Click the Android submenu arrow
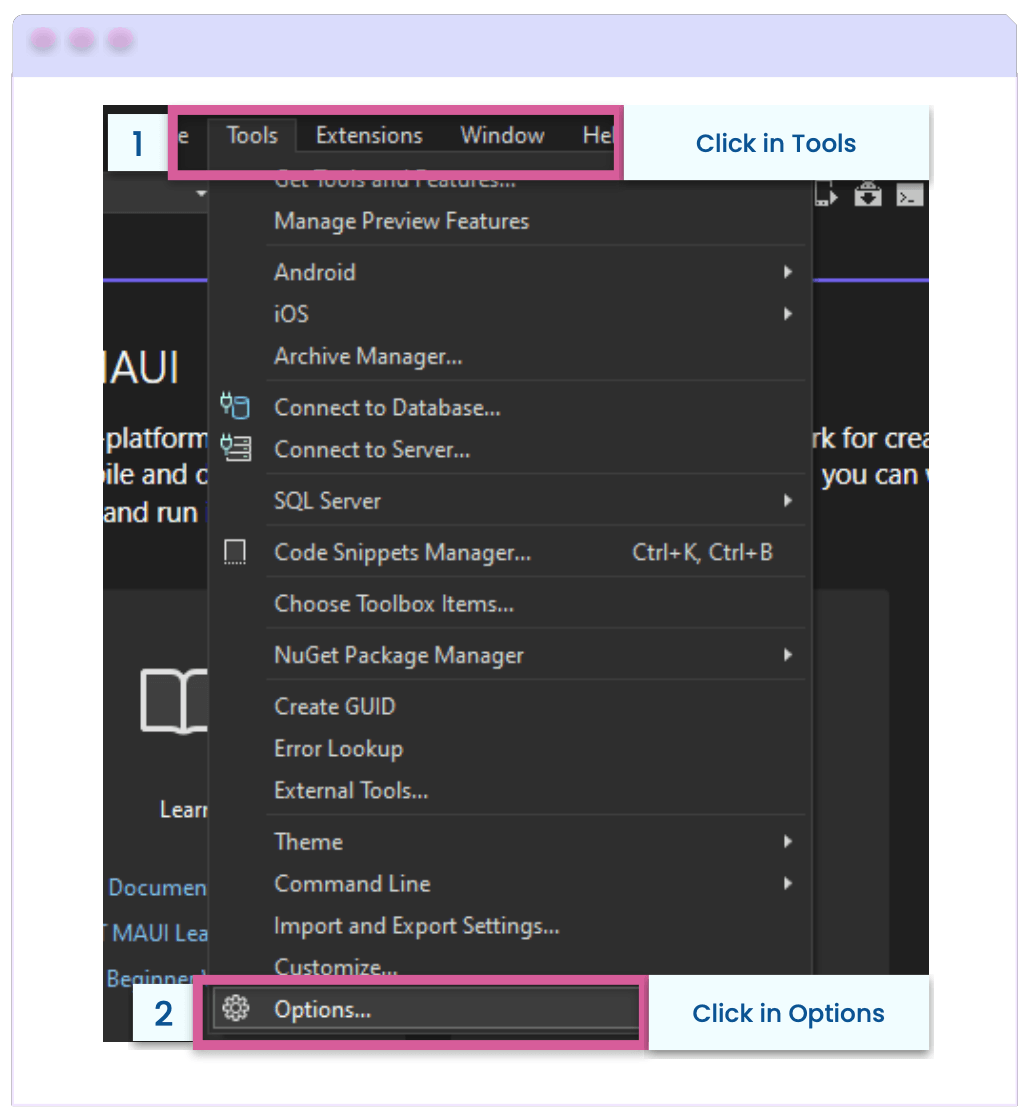Image resolution: width=1030 pixels, height=1120 pixels. [787, 271]
